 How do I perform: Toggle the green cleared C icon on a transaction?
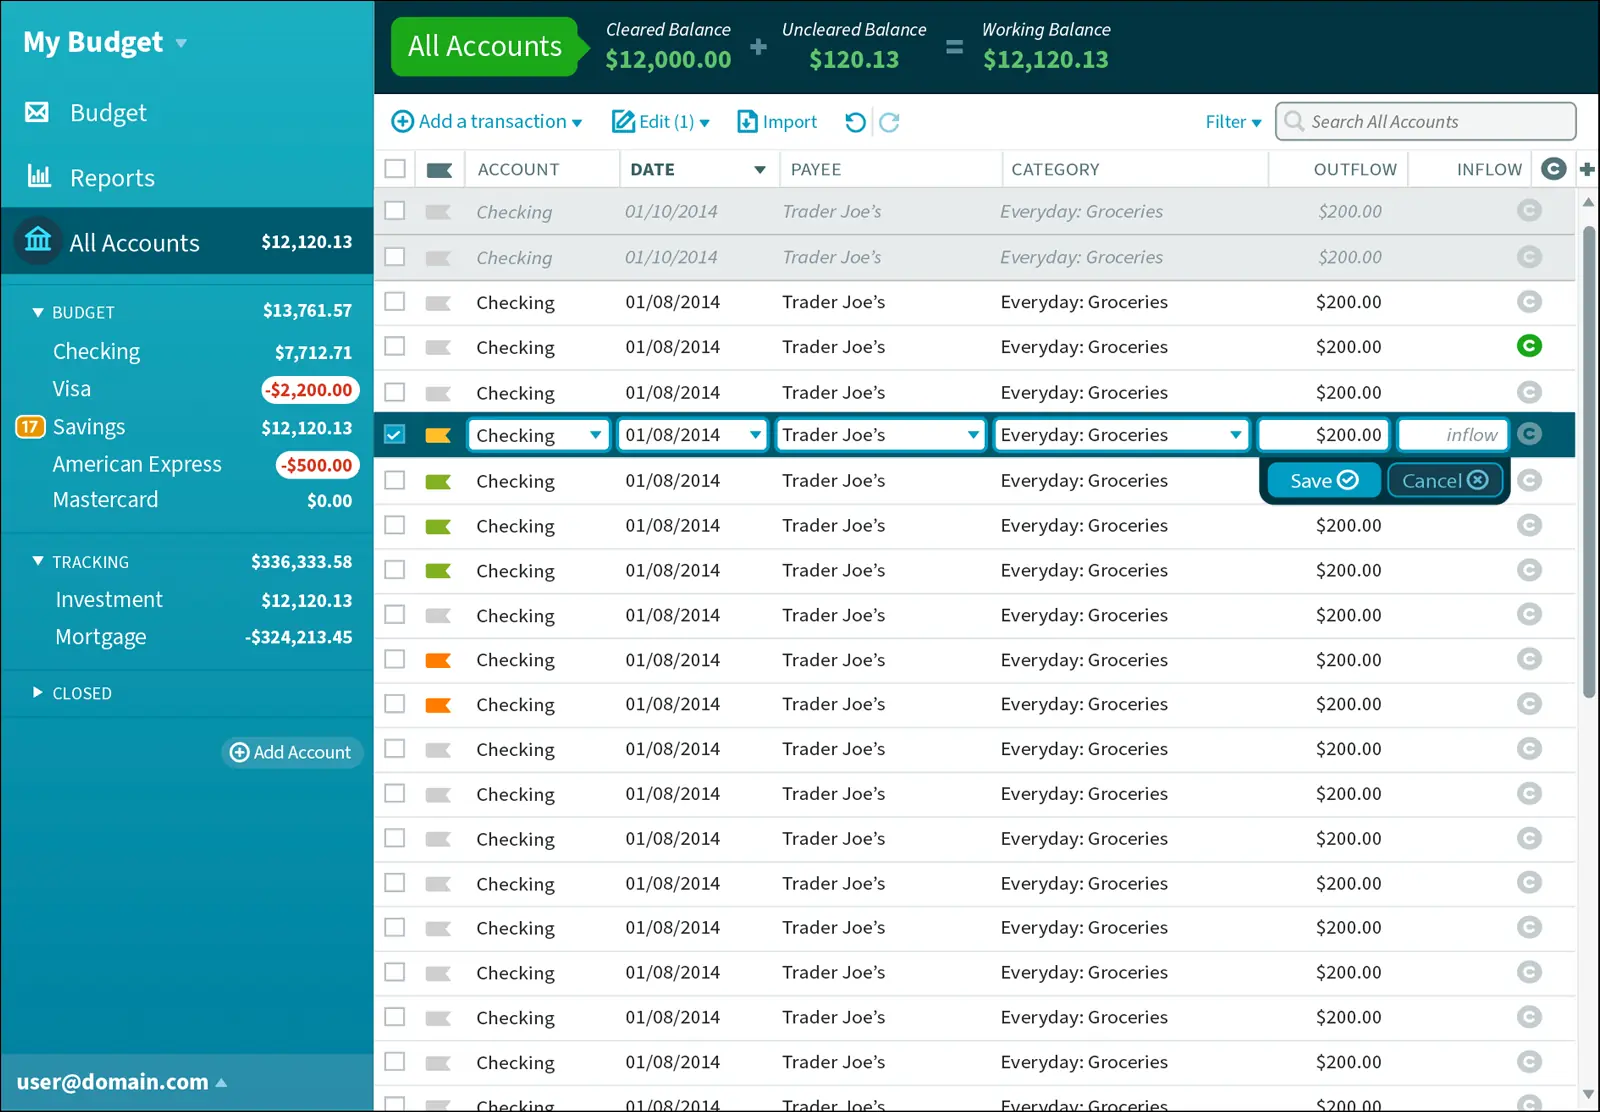1529,347
